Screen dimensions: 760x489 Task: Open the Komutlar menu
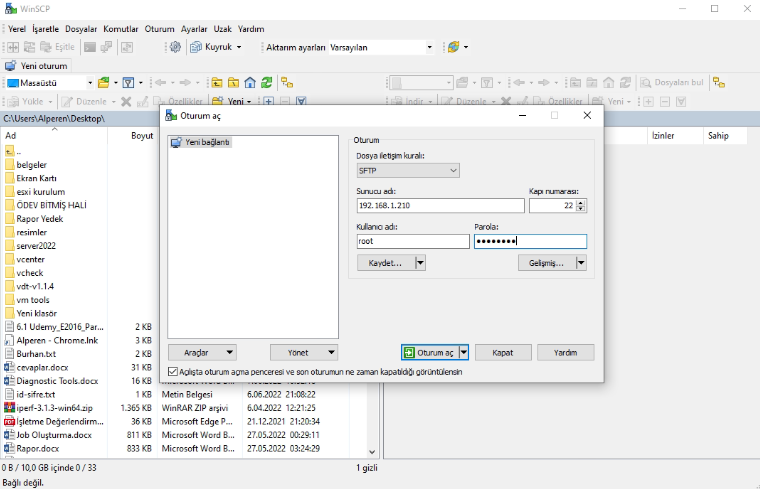(x=121, y=29)
